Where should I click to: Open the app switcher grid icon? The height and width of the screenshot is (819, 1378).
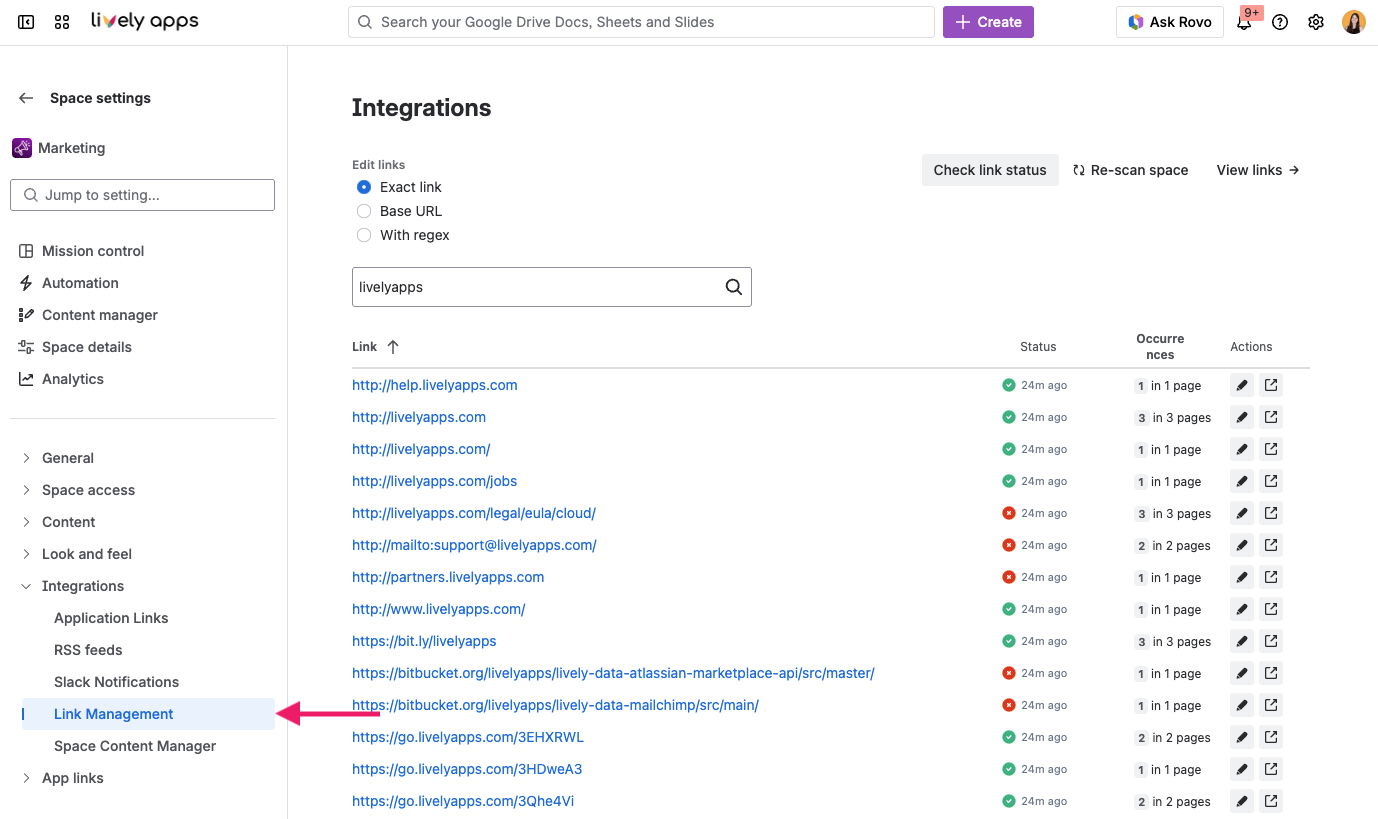tap(62, 21)
